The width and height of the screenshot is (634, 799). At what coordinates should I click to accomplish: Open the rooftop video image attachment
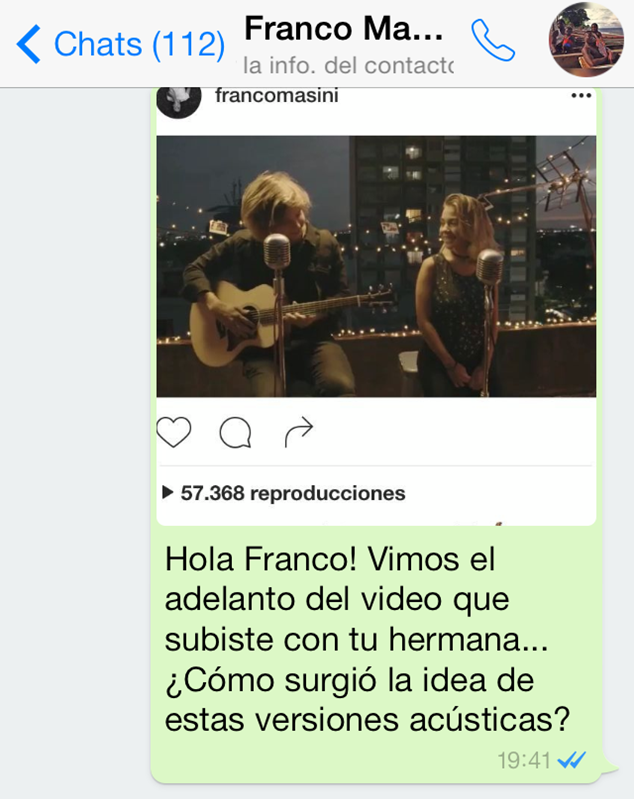tap(376, 266)
